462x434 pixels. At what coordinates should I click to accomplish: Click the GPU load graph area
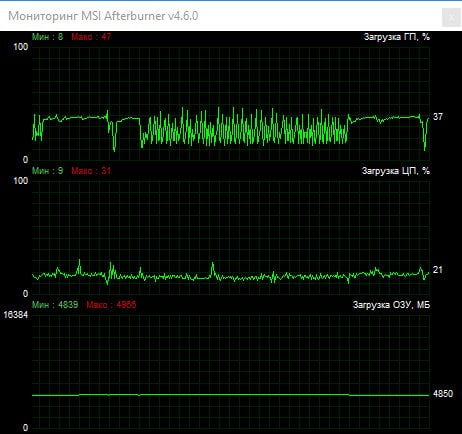pos(230,103)
